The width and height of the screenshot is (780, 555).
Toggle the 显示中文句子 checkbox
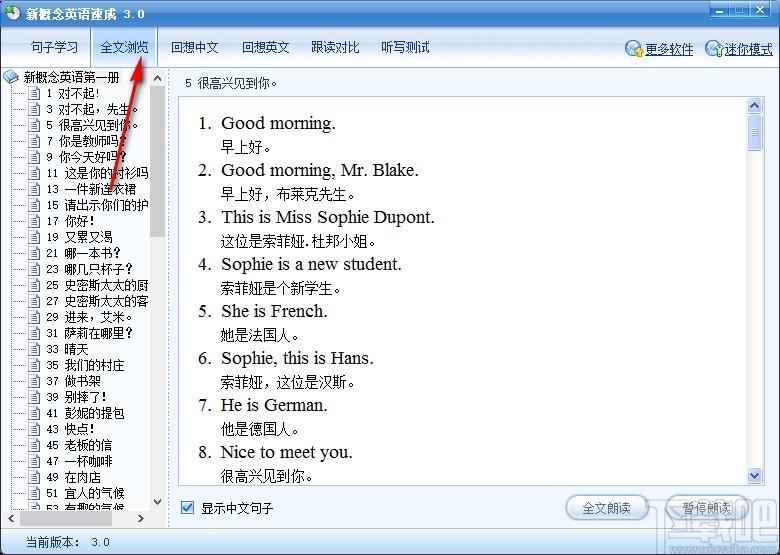point(188,508)
